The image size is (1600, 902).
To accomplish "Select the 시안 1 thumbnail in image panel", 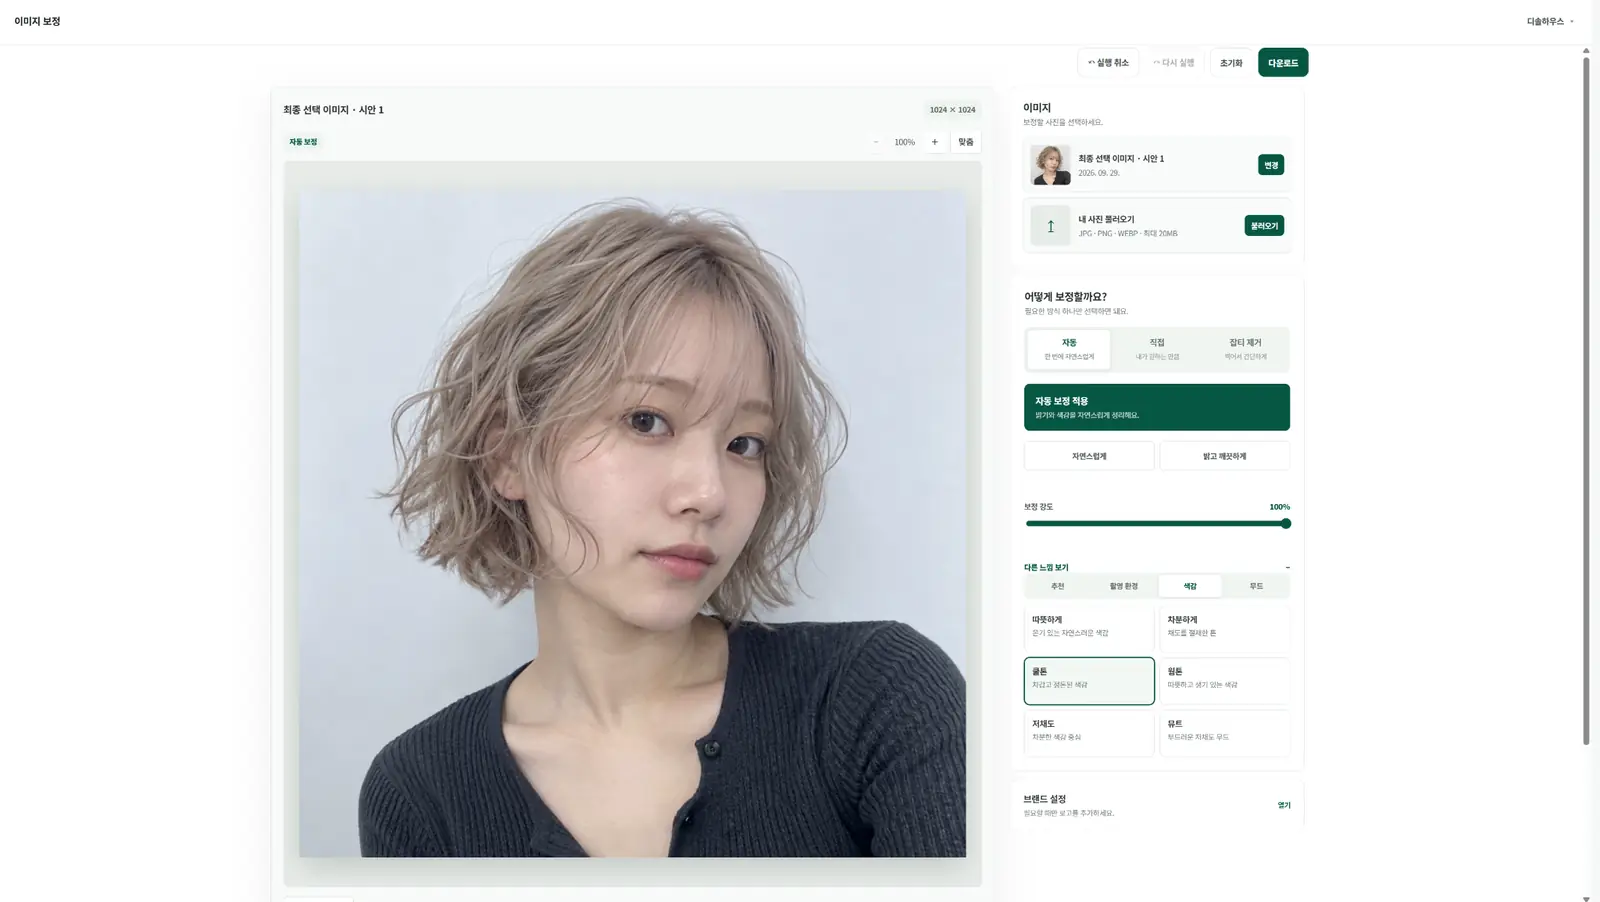I will (1050, 165).
